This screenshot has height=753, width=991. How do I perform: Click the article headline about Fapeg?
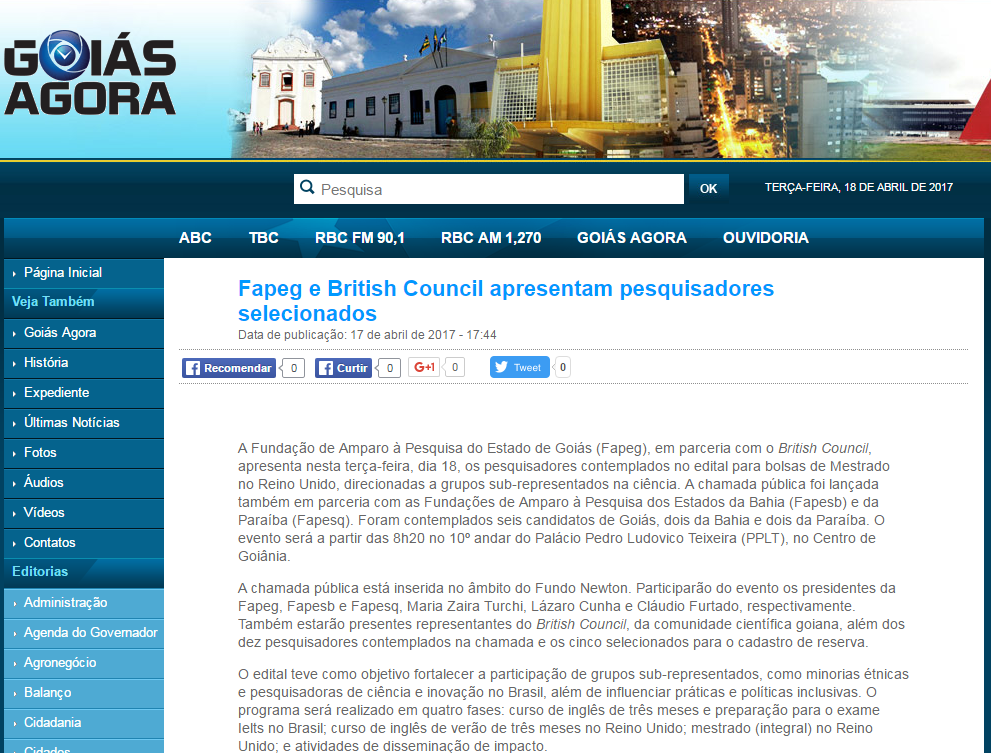click(506, 301)
